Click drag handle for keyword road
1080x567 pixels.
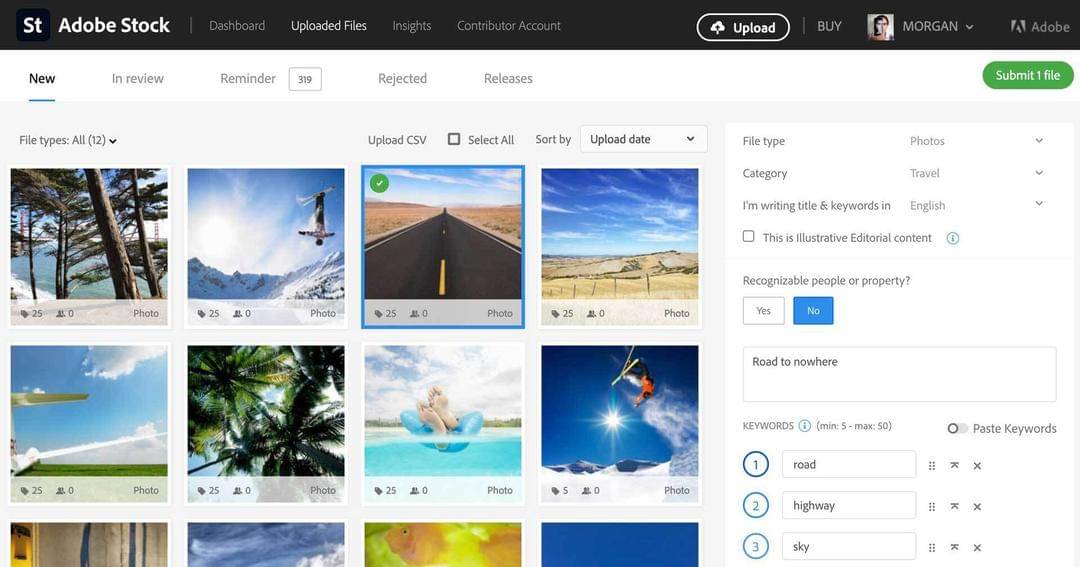(932, 466)
